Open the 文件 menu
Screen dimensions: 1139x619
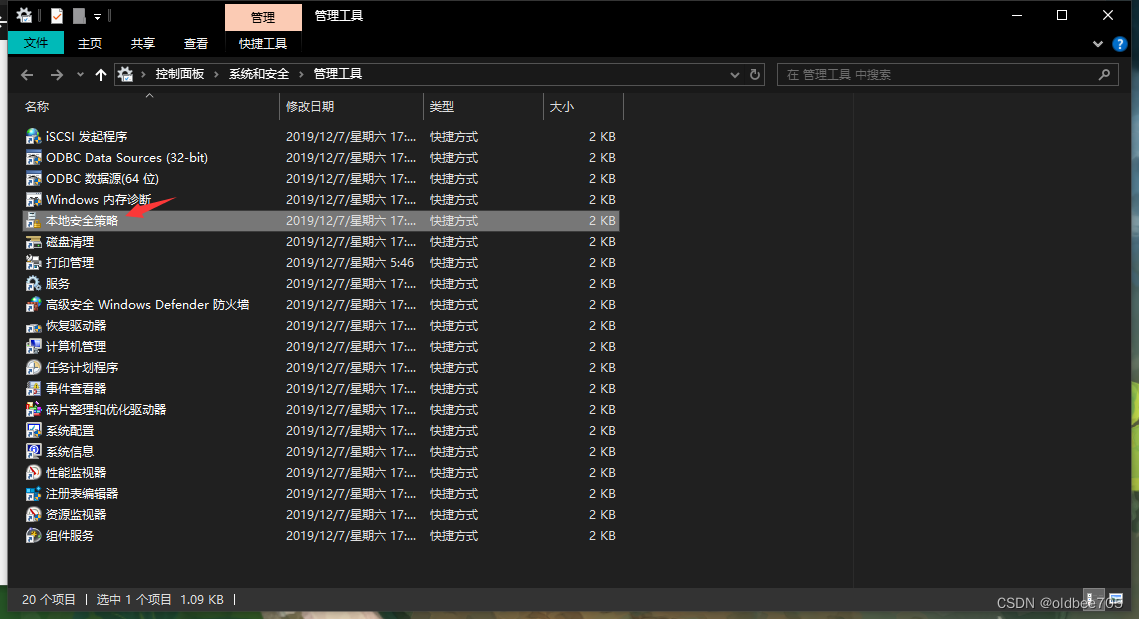36,43
